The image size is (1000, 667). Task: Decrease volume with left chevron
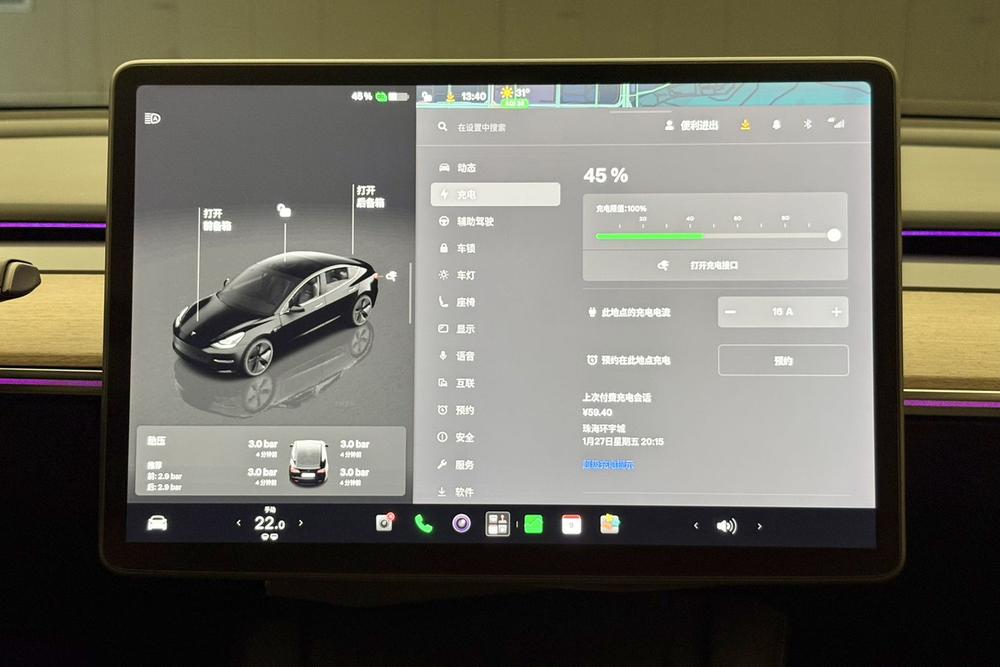pos(696,525)
